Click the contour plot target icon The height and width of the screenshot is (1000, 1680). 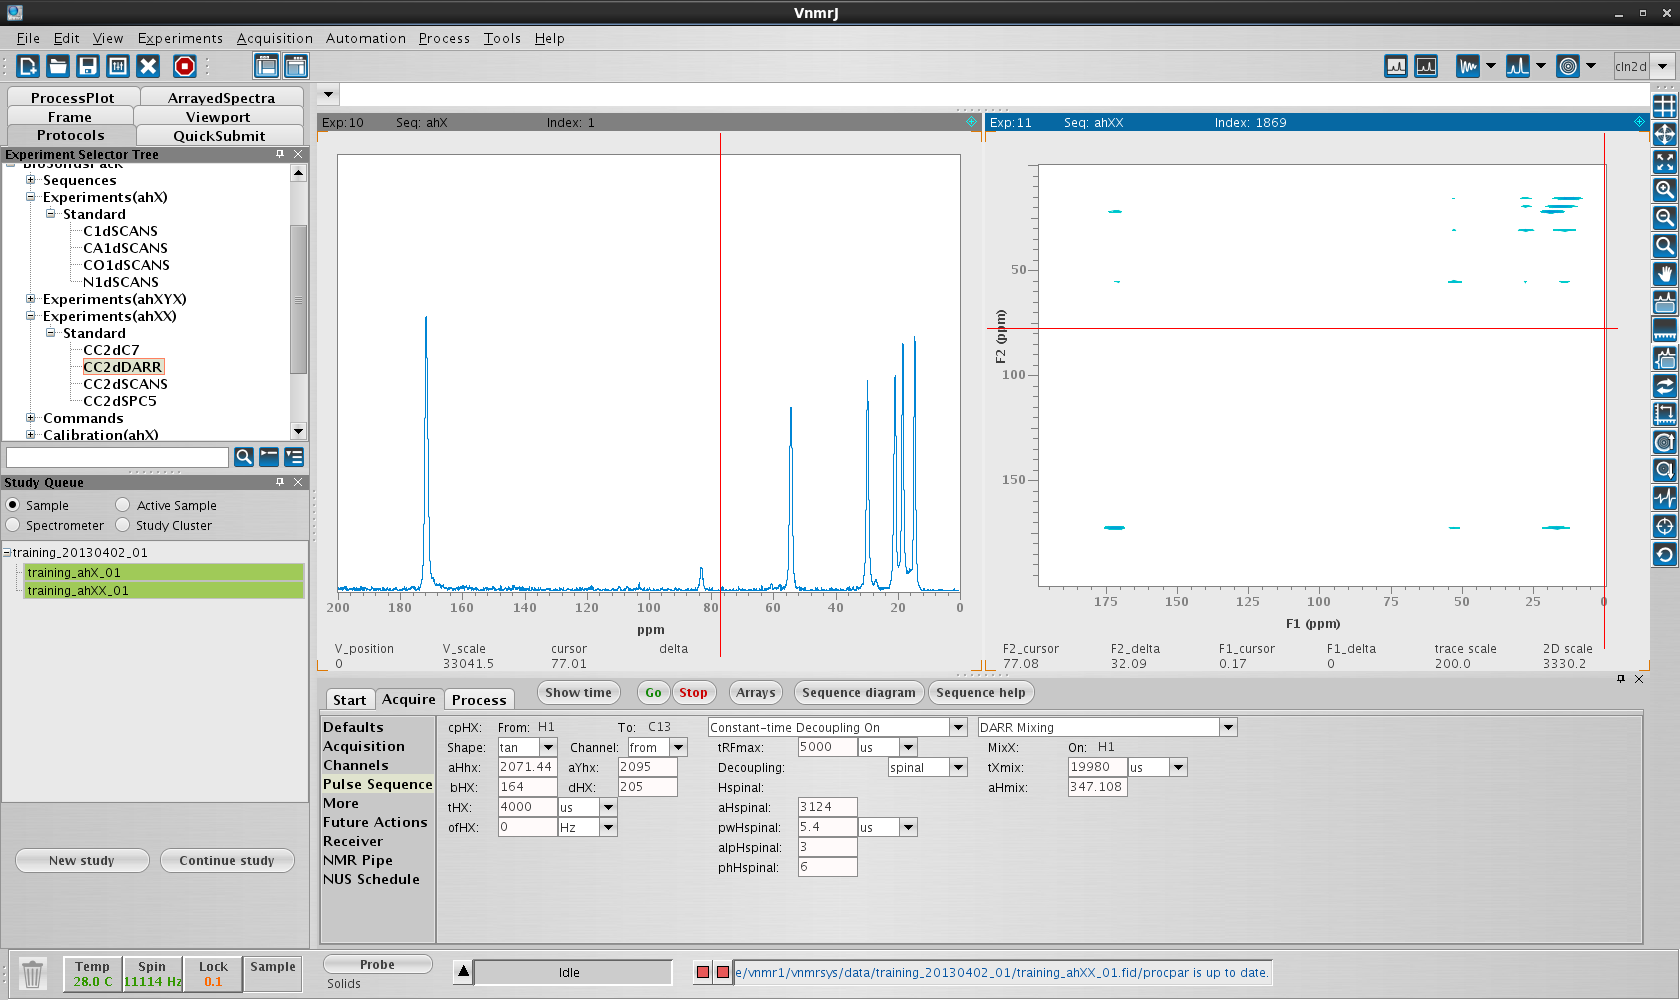[1568, 66]
